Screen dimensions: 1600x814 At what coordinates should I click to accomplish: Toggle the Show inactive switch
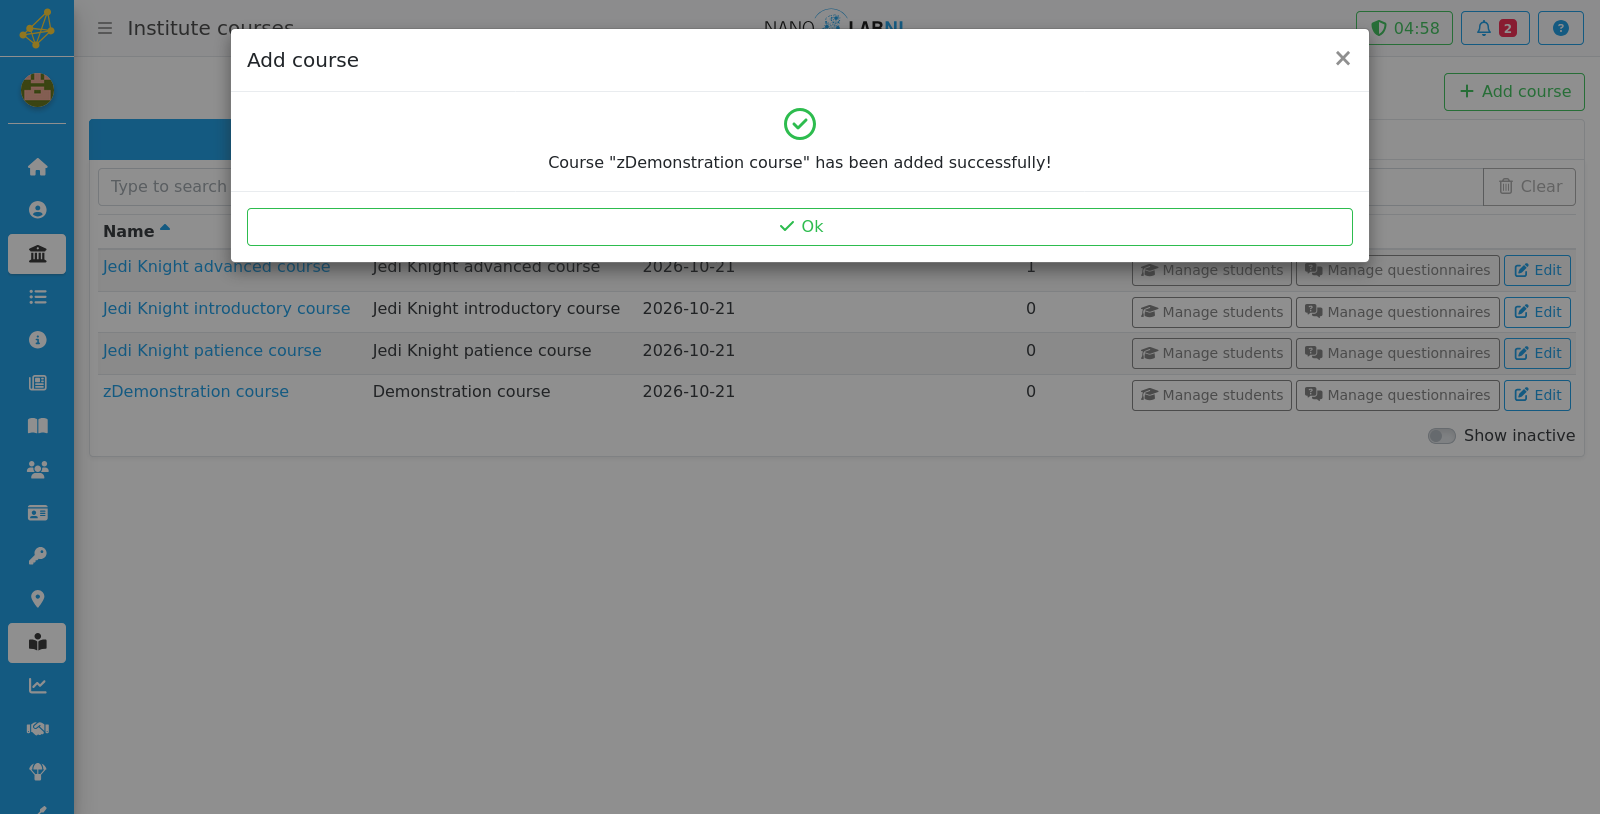click(x=1441, y=436)
